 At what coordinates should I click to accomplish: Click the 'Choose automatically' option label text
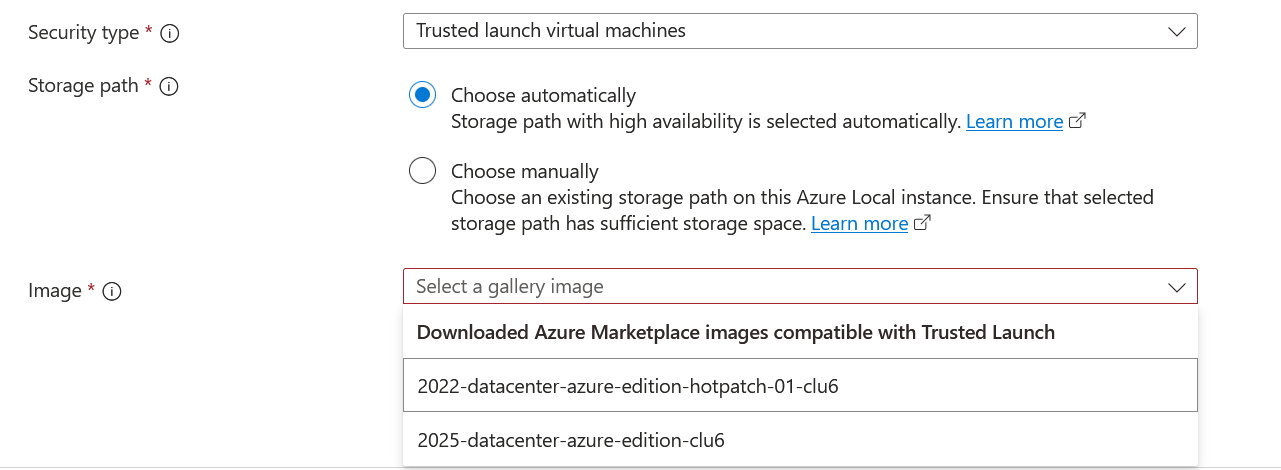click(543, 96)
